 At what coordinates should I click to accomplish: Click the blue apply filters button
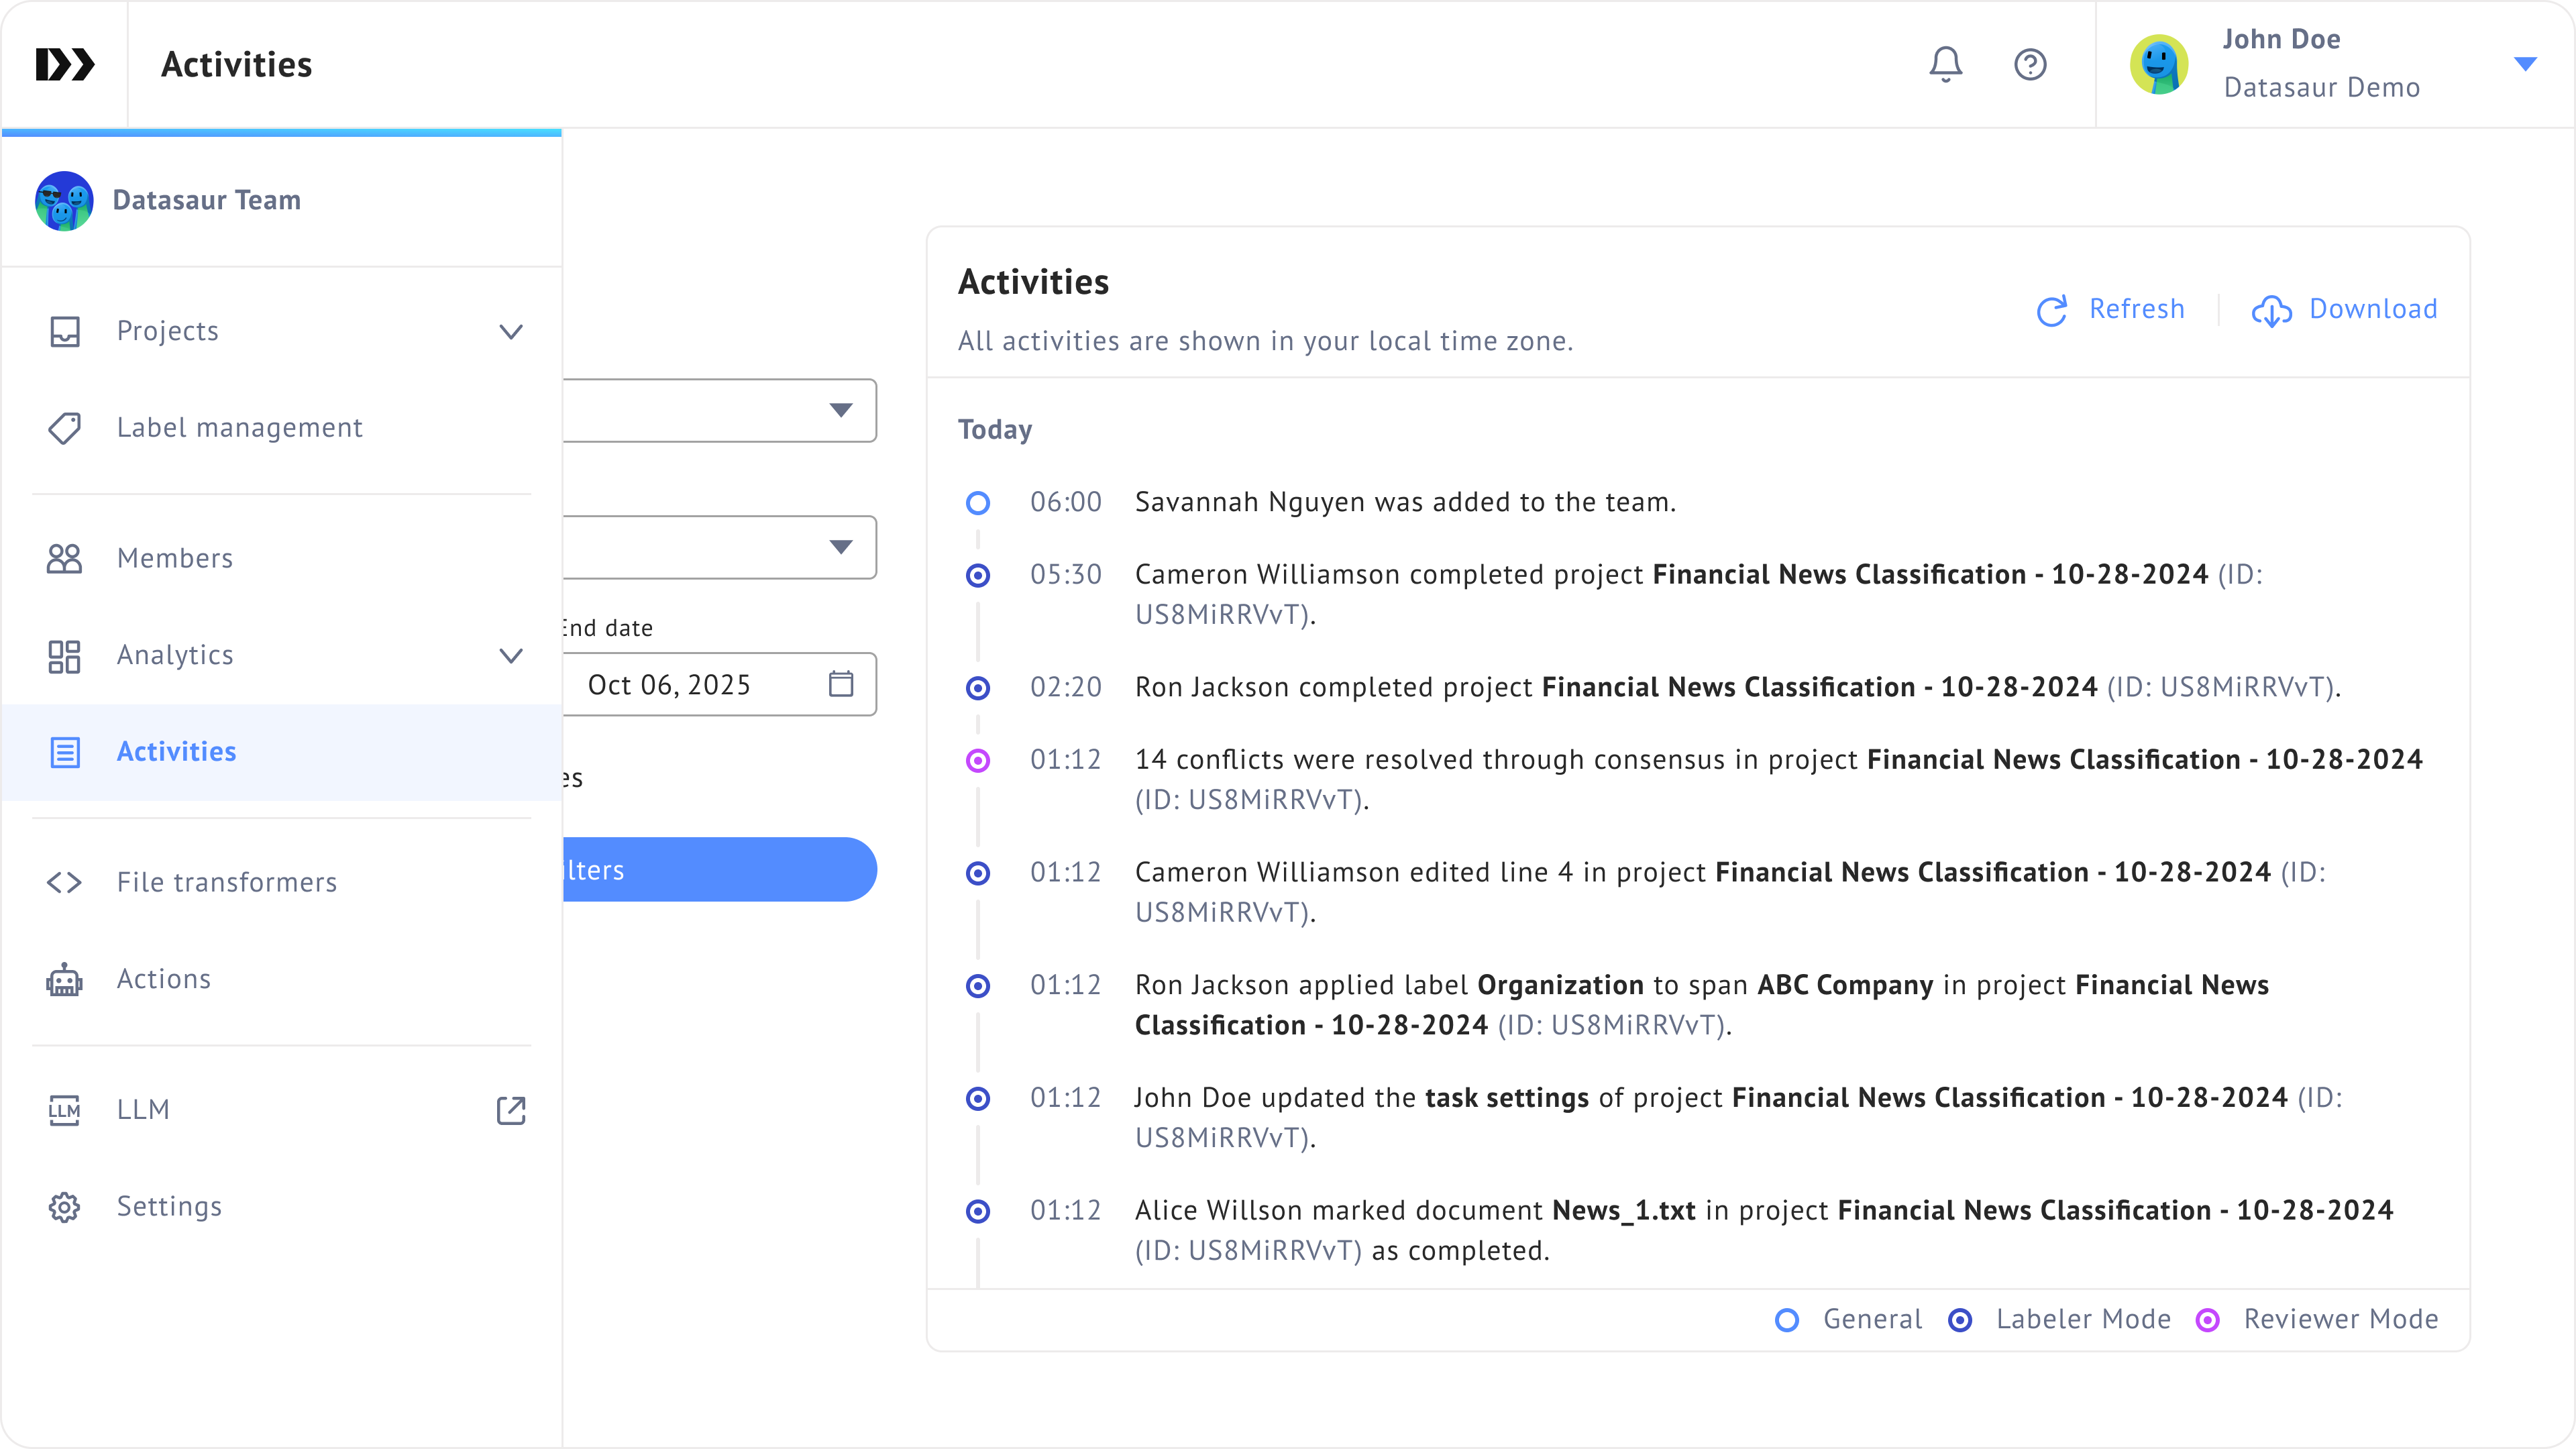point(720,870)
